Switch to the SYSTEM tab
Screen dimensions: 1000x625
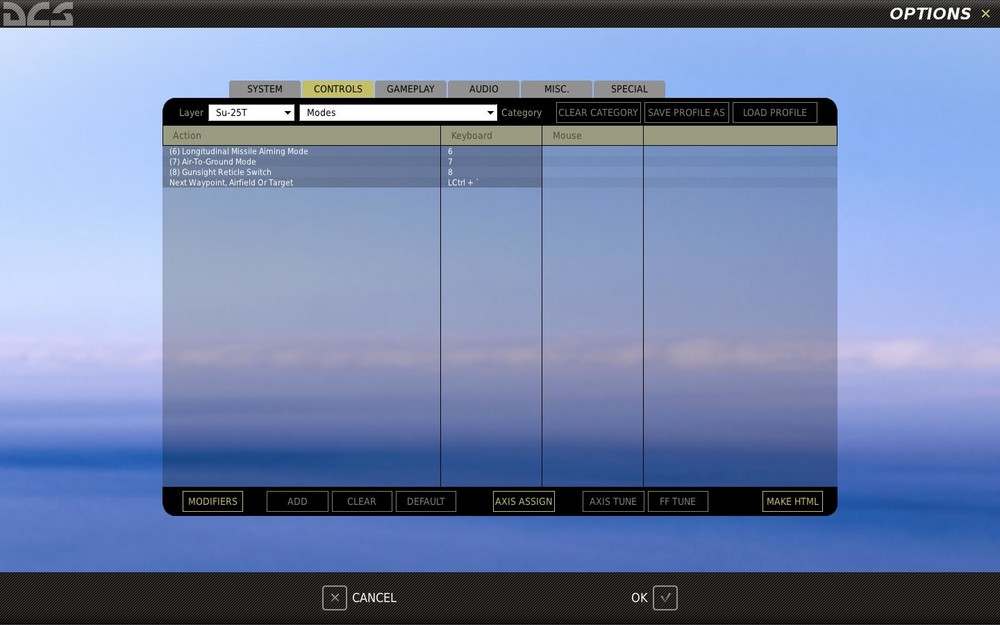pos(265,89)
